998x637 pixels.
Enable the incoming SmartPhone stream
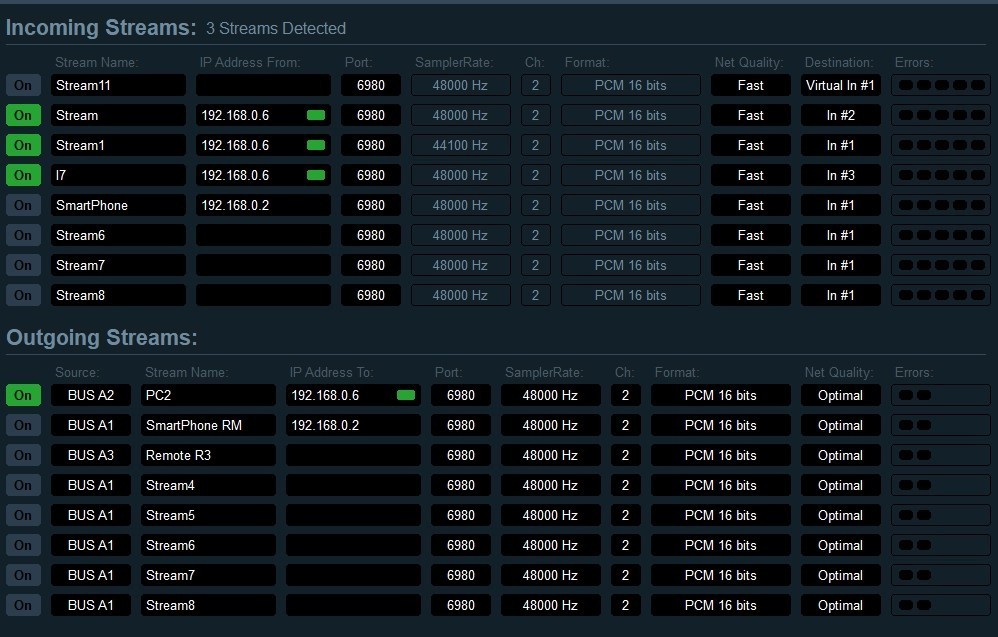(23, 205)
